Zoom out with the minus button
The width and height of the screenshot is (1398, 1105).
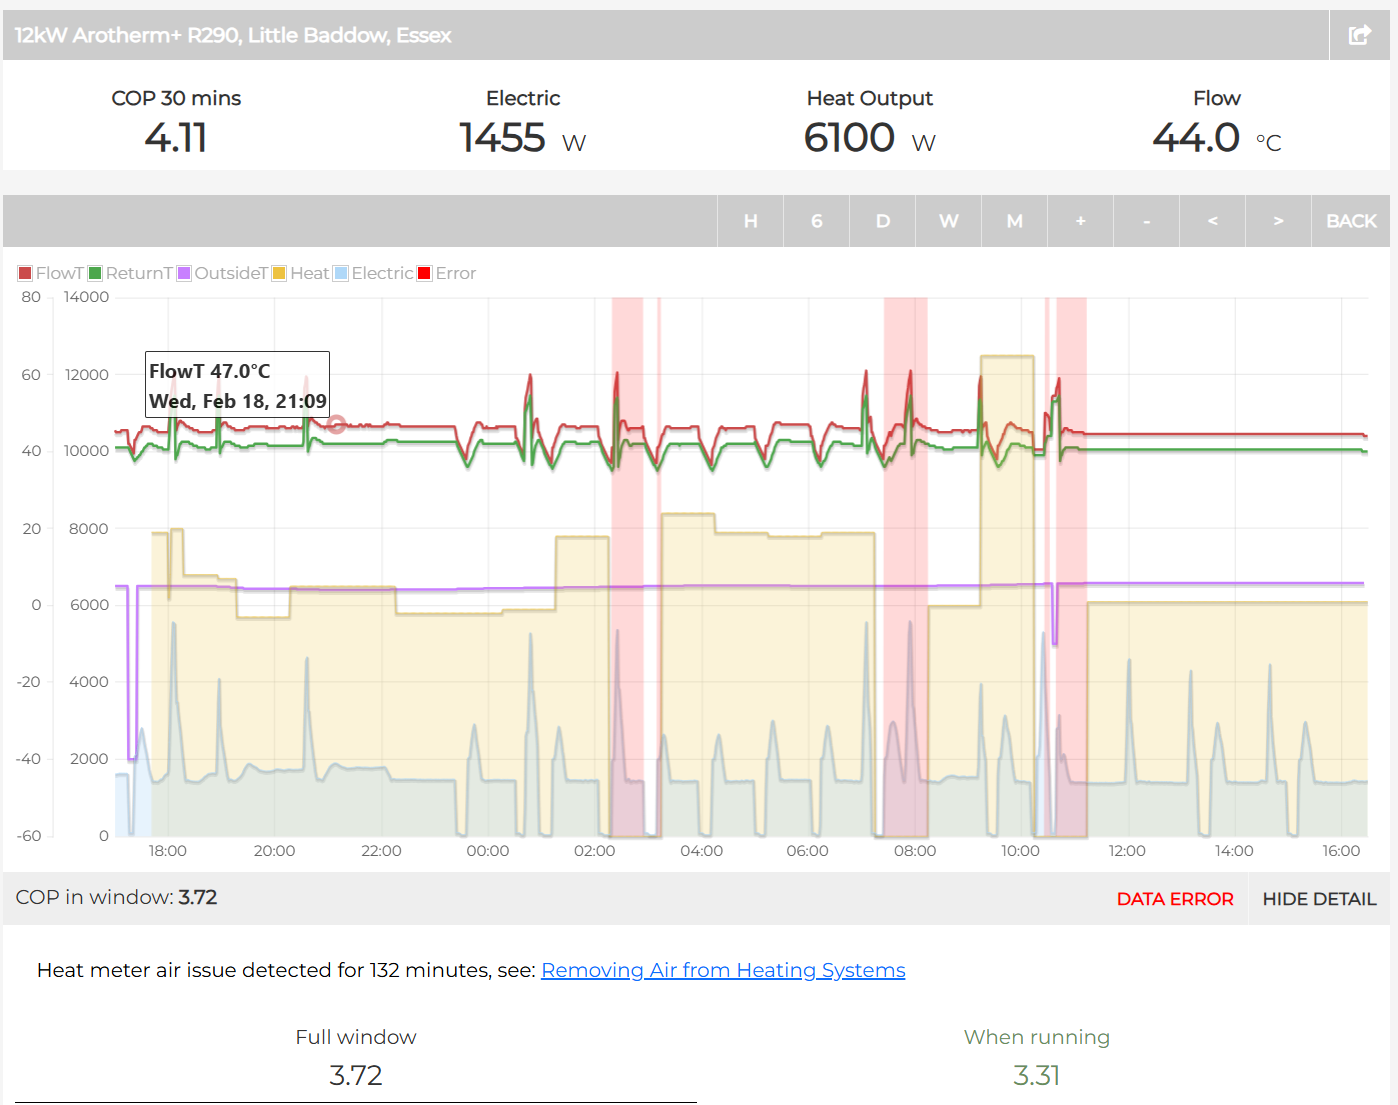click(x=1146, y=221)
